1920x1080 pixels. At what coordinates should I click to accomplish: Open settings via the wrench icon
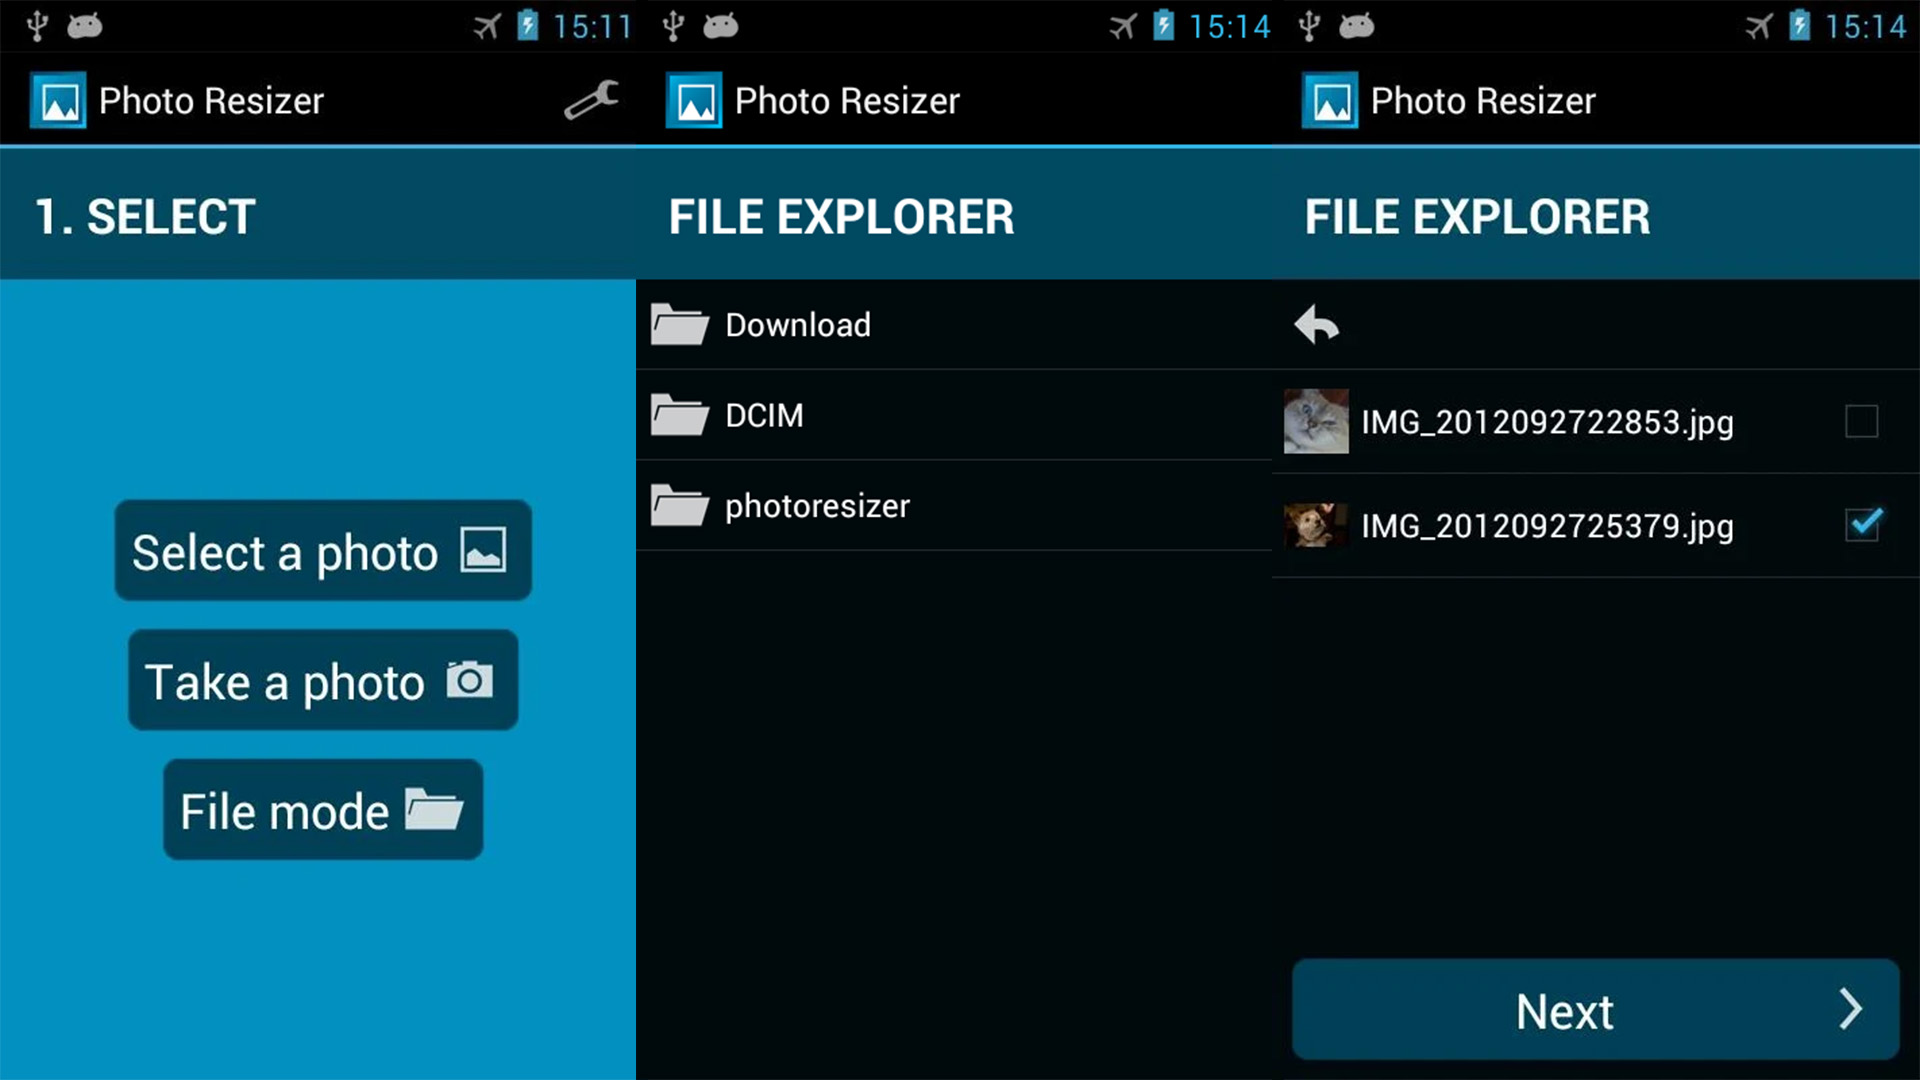point(591,100)
